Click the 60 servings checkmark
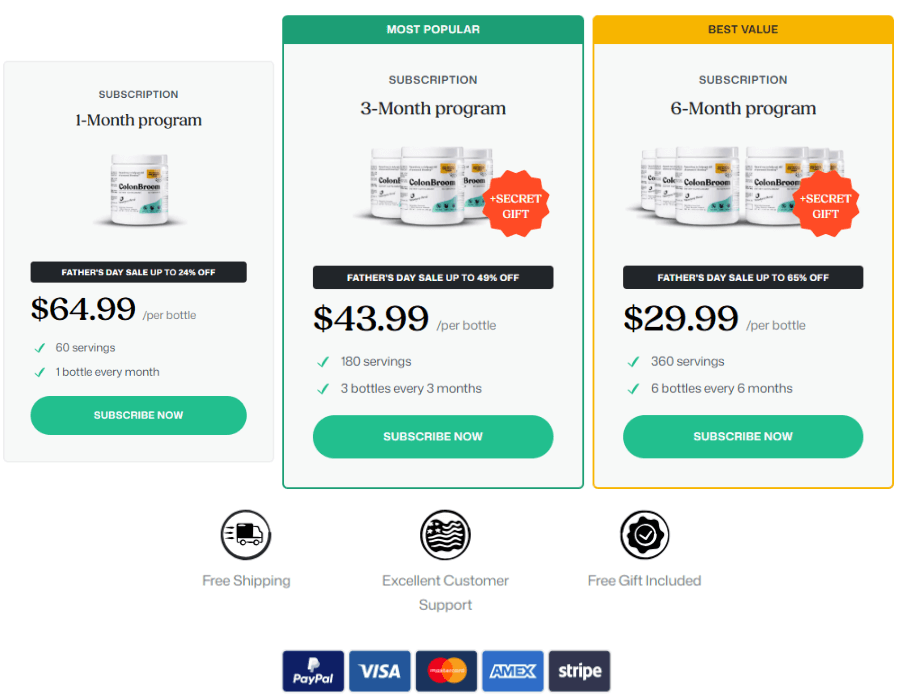This screenshot has height=700, width=900. (40, 348)
